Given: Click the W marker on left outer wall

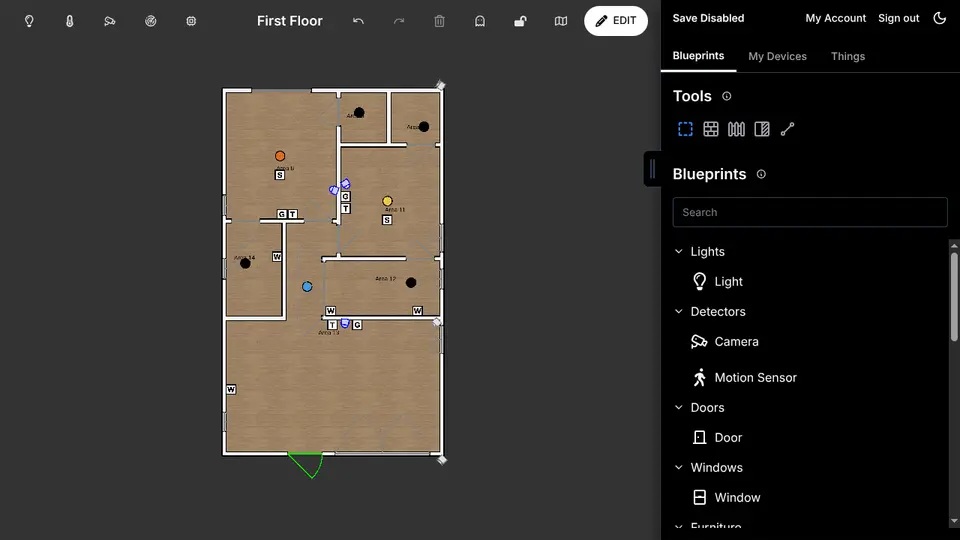Looking at the screenshot, I should point(231,389).
